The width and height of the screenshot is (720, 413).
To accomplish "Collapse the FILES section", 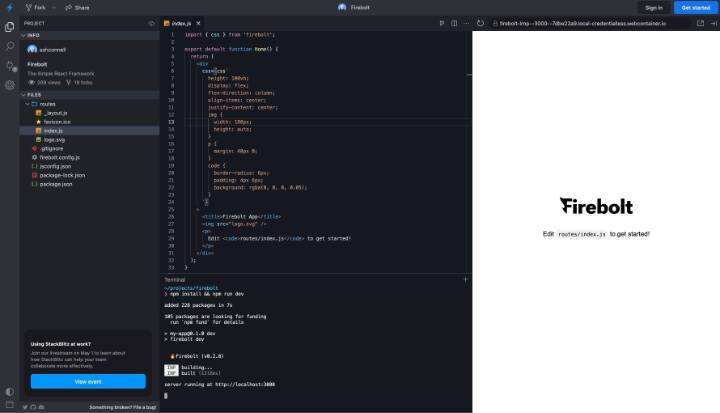I will (90, 95).
